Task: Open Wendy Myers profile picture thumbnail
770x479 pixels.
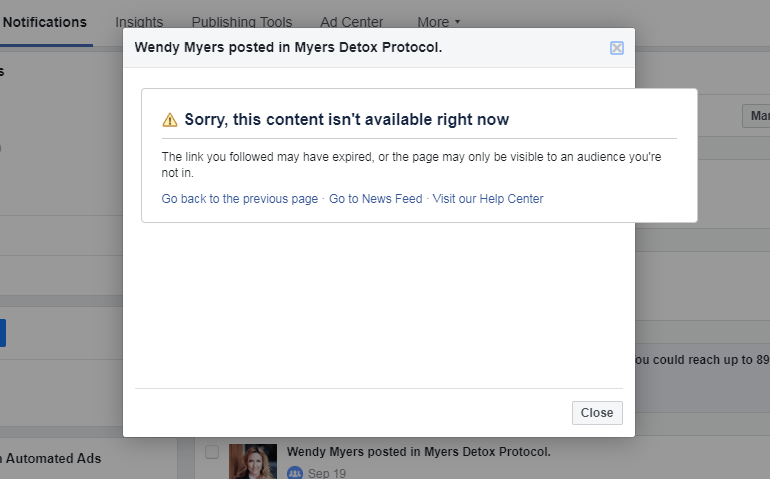Action: point(253,461)
